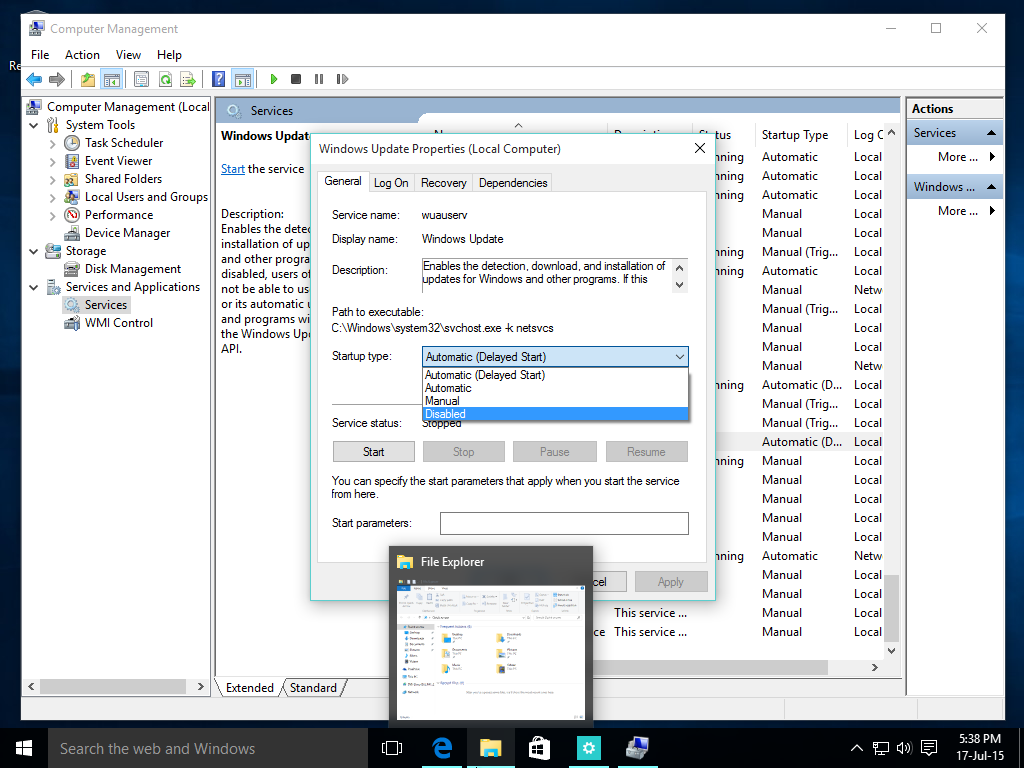This screenshot has height=768, width=1024.
Task: Collapse the Services section in Actions pane
Action: [991, 133]
